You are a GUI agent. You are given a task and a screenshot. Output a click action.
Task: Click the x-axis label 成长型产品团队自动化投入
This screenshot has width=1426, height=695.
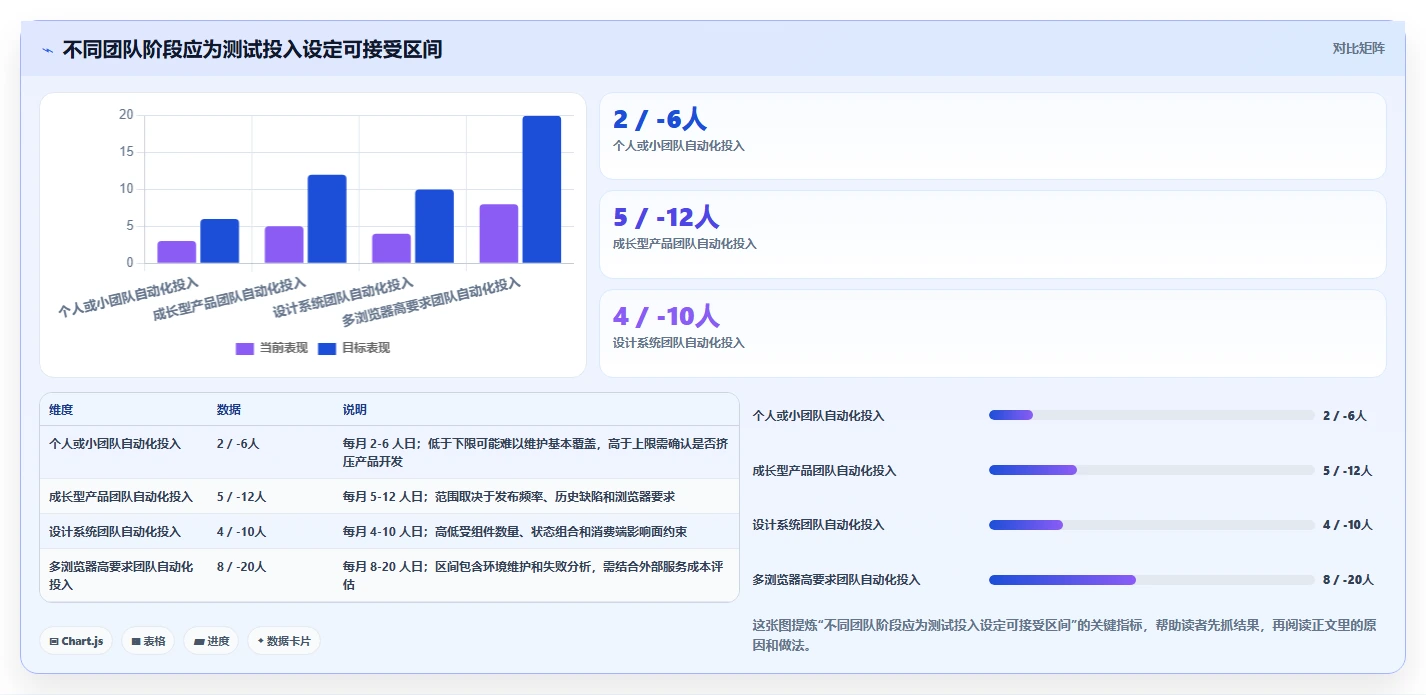coord(229,299)
